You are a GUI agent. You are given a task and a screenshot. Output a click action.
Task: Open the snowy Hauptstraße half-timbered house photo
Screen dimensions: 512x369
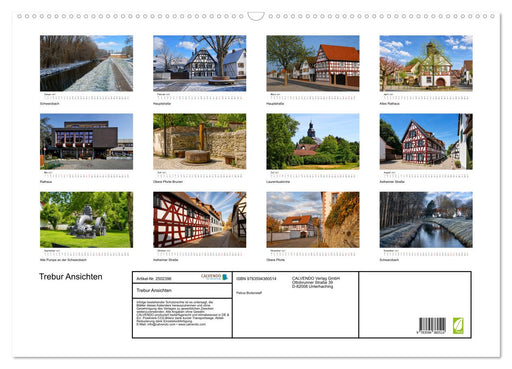[200, 63]
